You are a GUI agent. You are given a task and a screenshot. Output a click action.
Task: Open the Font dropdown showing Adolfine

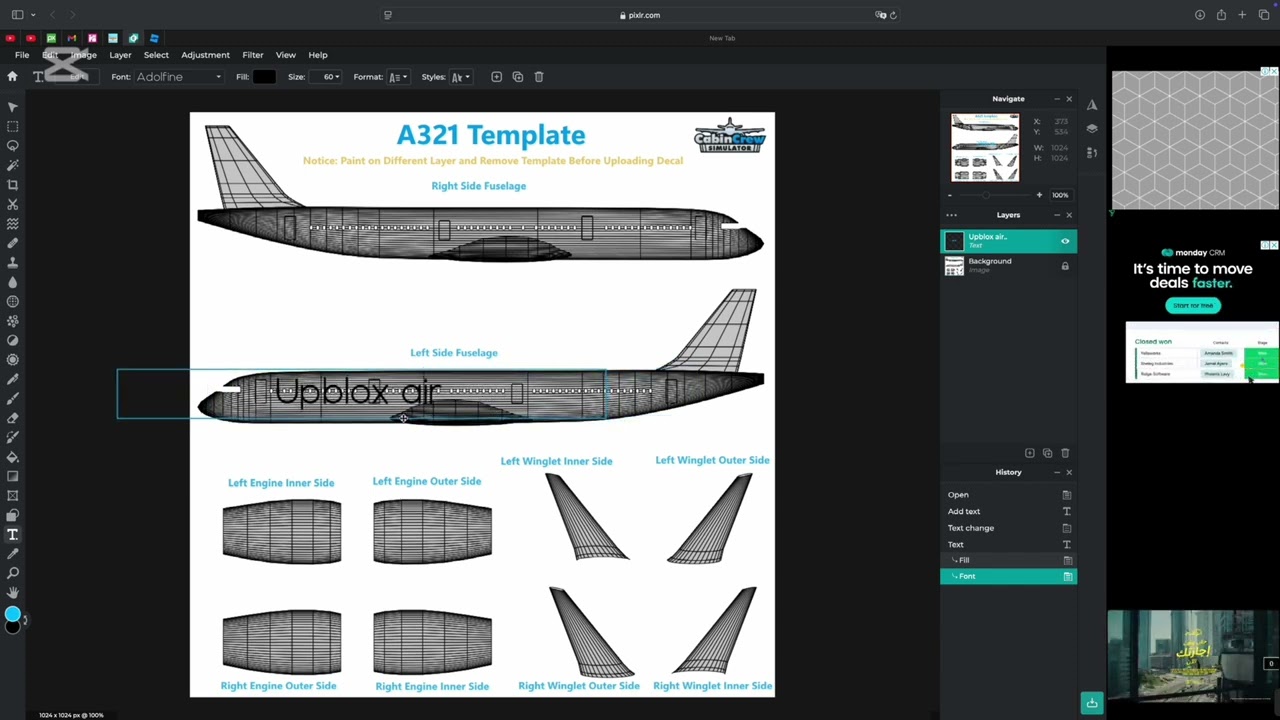[x=179, y=77]
